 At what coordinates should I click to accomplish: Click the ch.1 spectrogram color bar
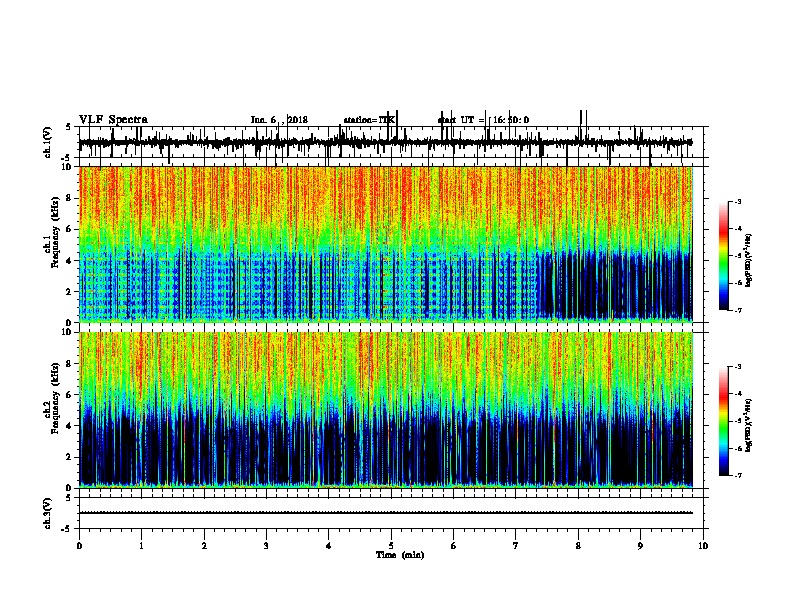click(x=724, y=255)
